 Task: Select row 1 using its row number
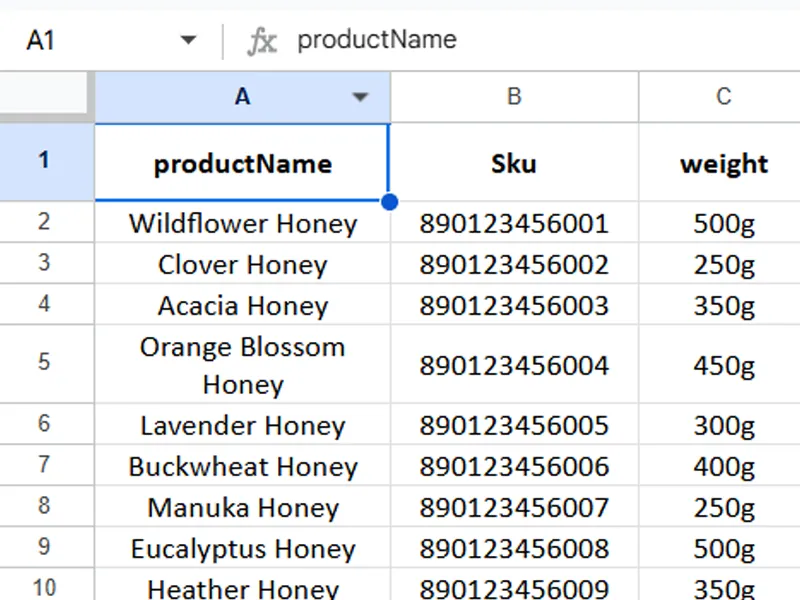tap(45, 162)
